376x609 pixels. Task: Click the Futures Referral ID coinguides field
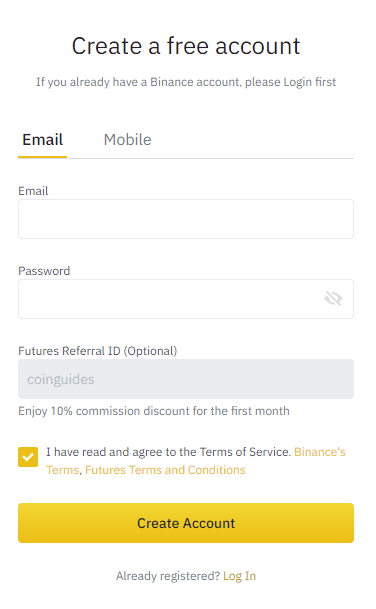click(186, 379)
